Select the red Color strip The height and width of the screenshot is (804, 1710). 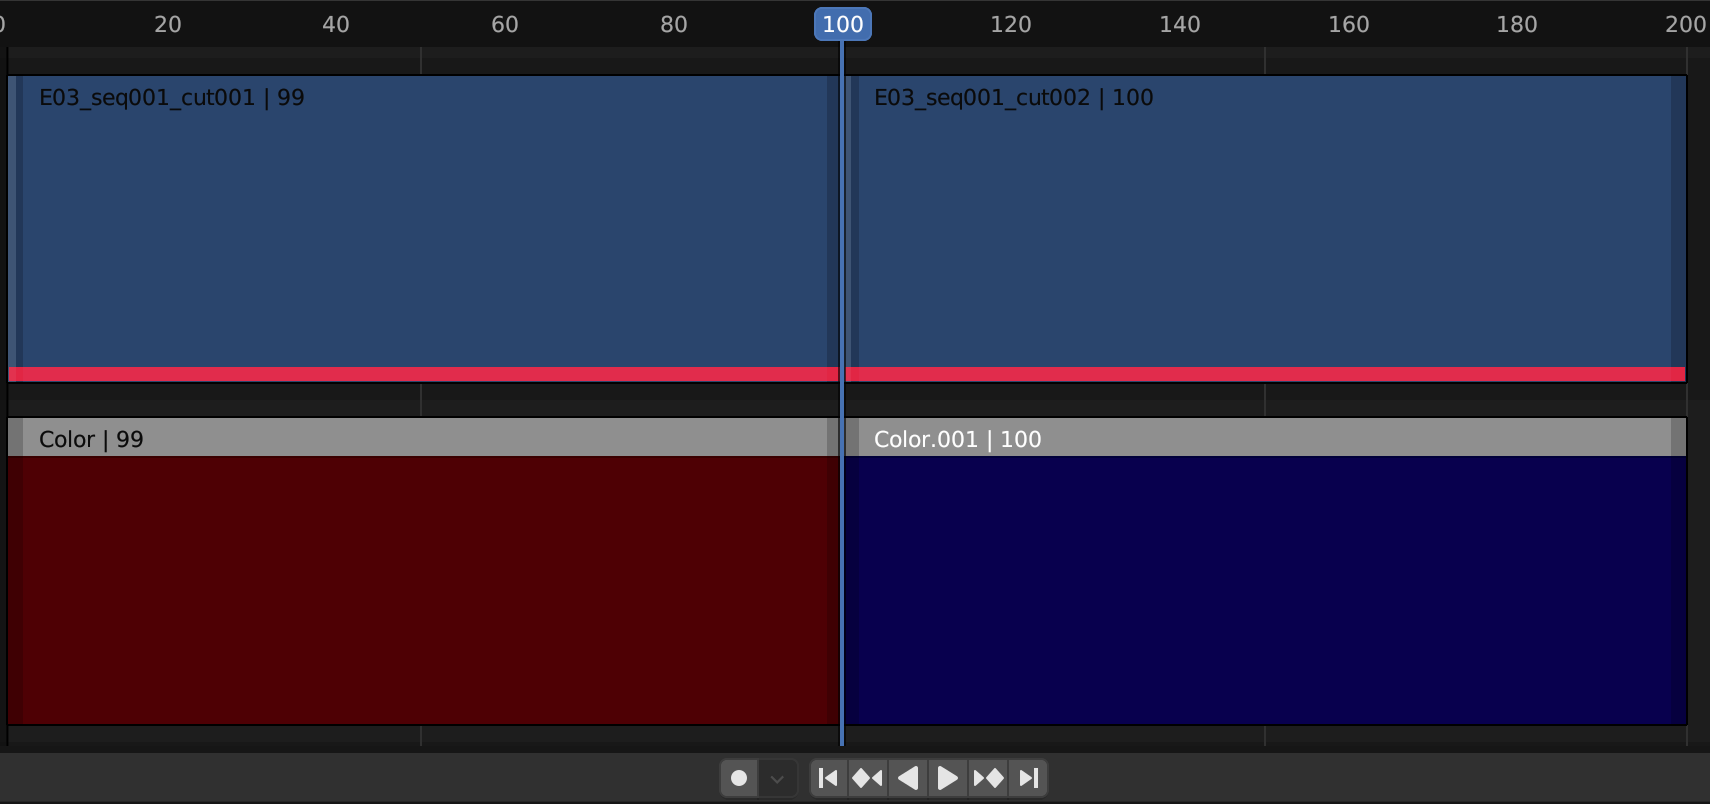pos(424,571)
